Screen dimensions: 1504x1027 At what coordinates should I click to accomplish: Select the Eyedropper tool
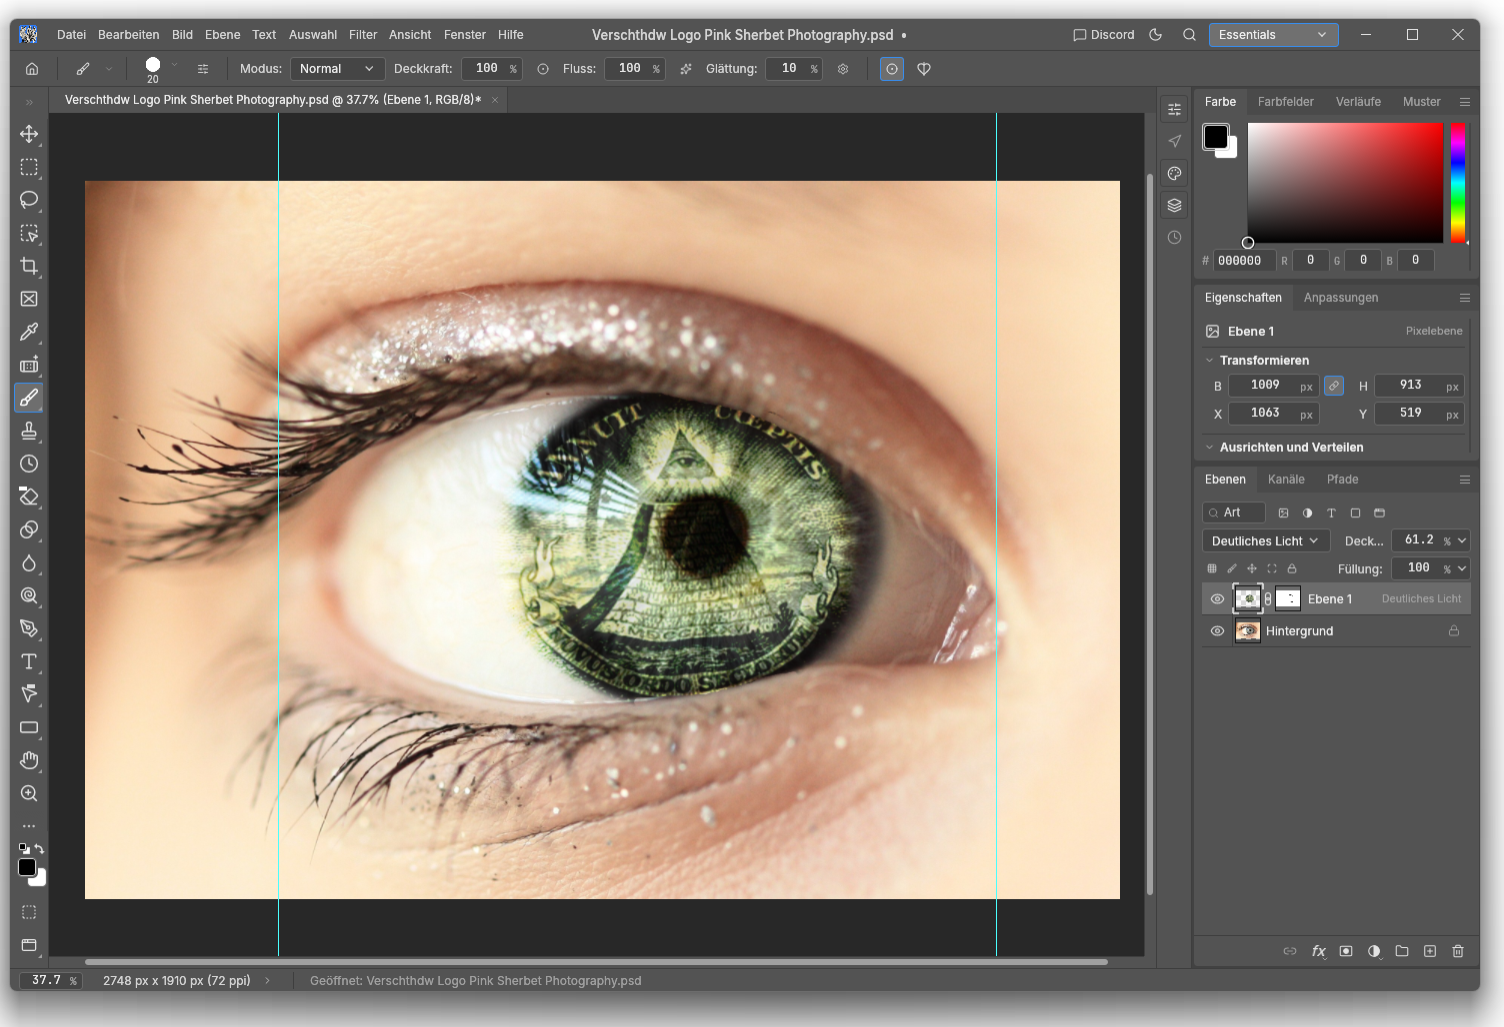point(29,332)
